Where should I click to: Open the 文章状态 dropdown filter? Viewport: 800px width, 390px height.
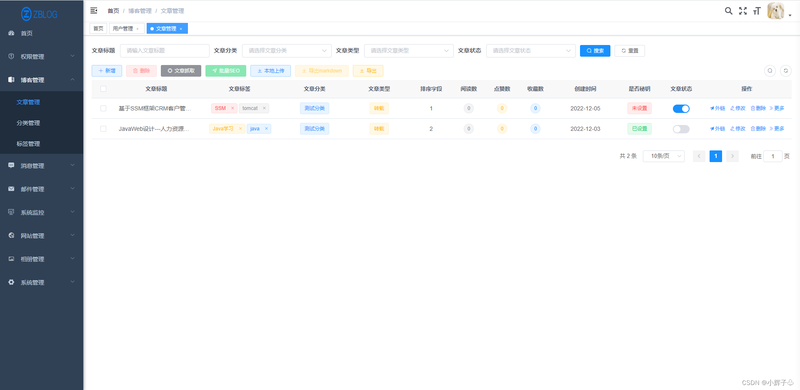pyautogui.click(x=531, y=51)
